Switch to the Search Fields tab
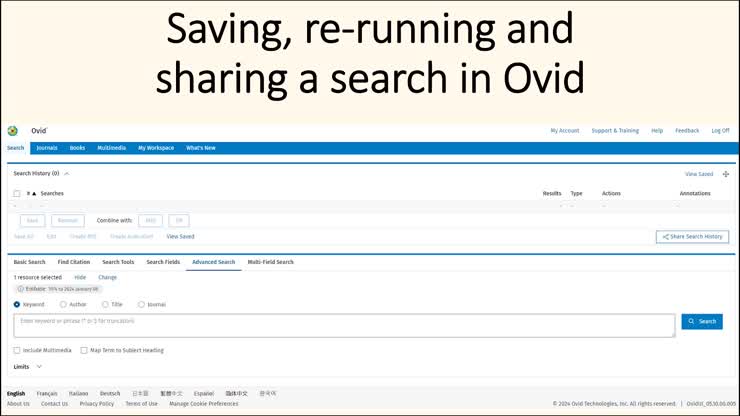Viewport: 740px width, 416px height. 163,262
